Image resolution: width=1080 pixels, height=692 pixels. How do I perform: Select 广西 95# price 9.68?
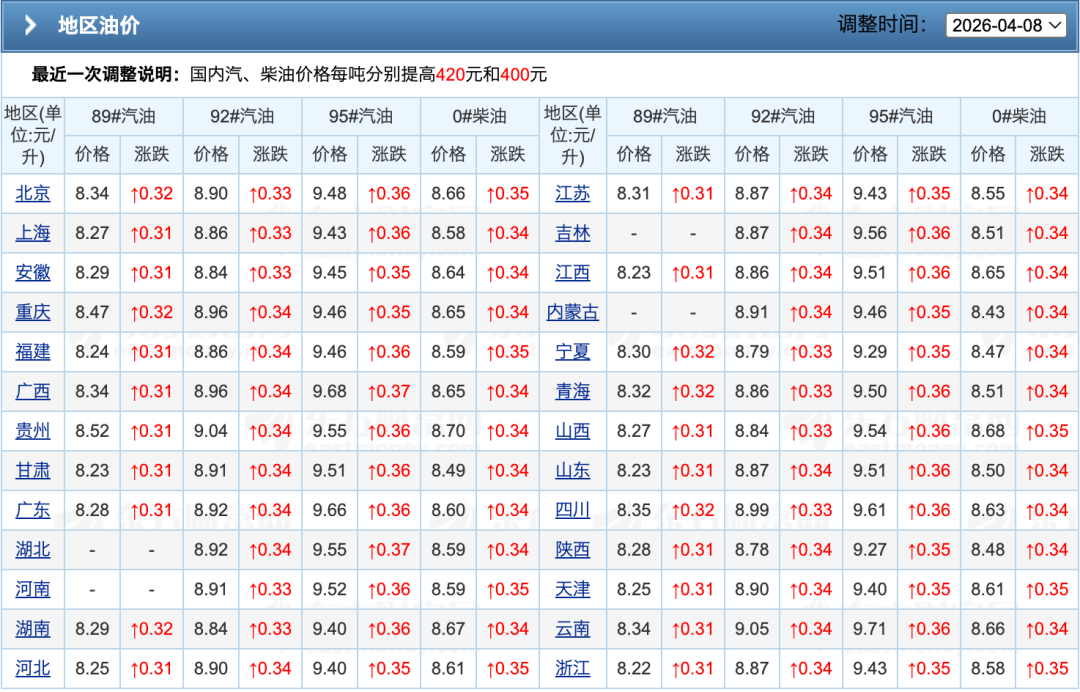coord(329,391)
